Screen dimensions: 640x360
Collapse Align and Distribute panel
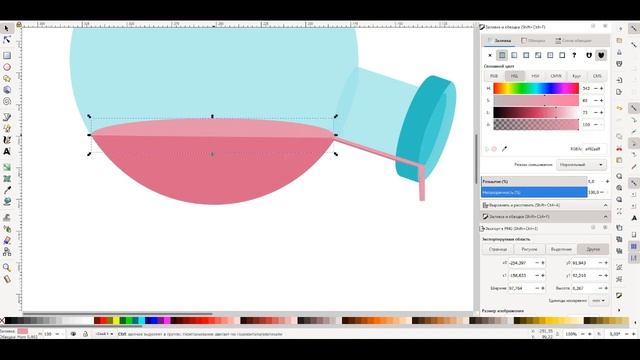click(x=606, y=205)
